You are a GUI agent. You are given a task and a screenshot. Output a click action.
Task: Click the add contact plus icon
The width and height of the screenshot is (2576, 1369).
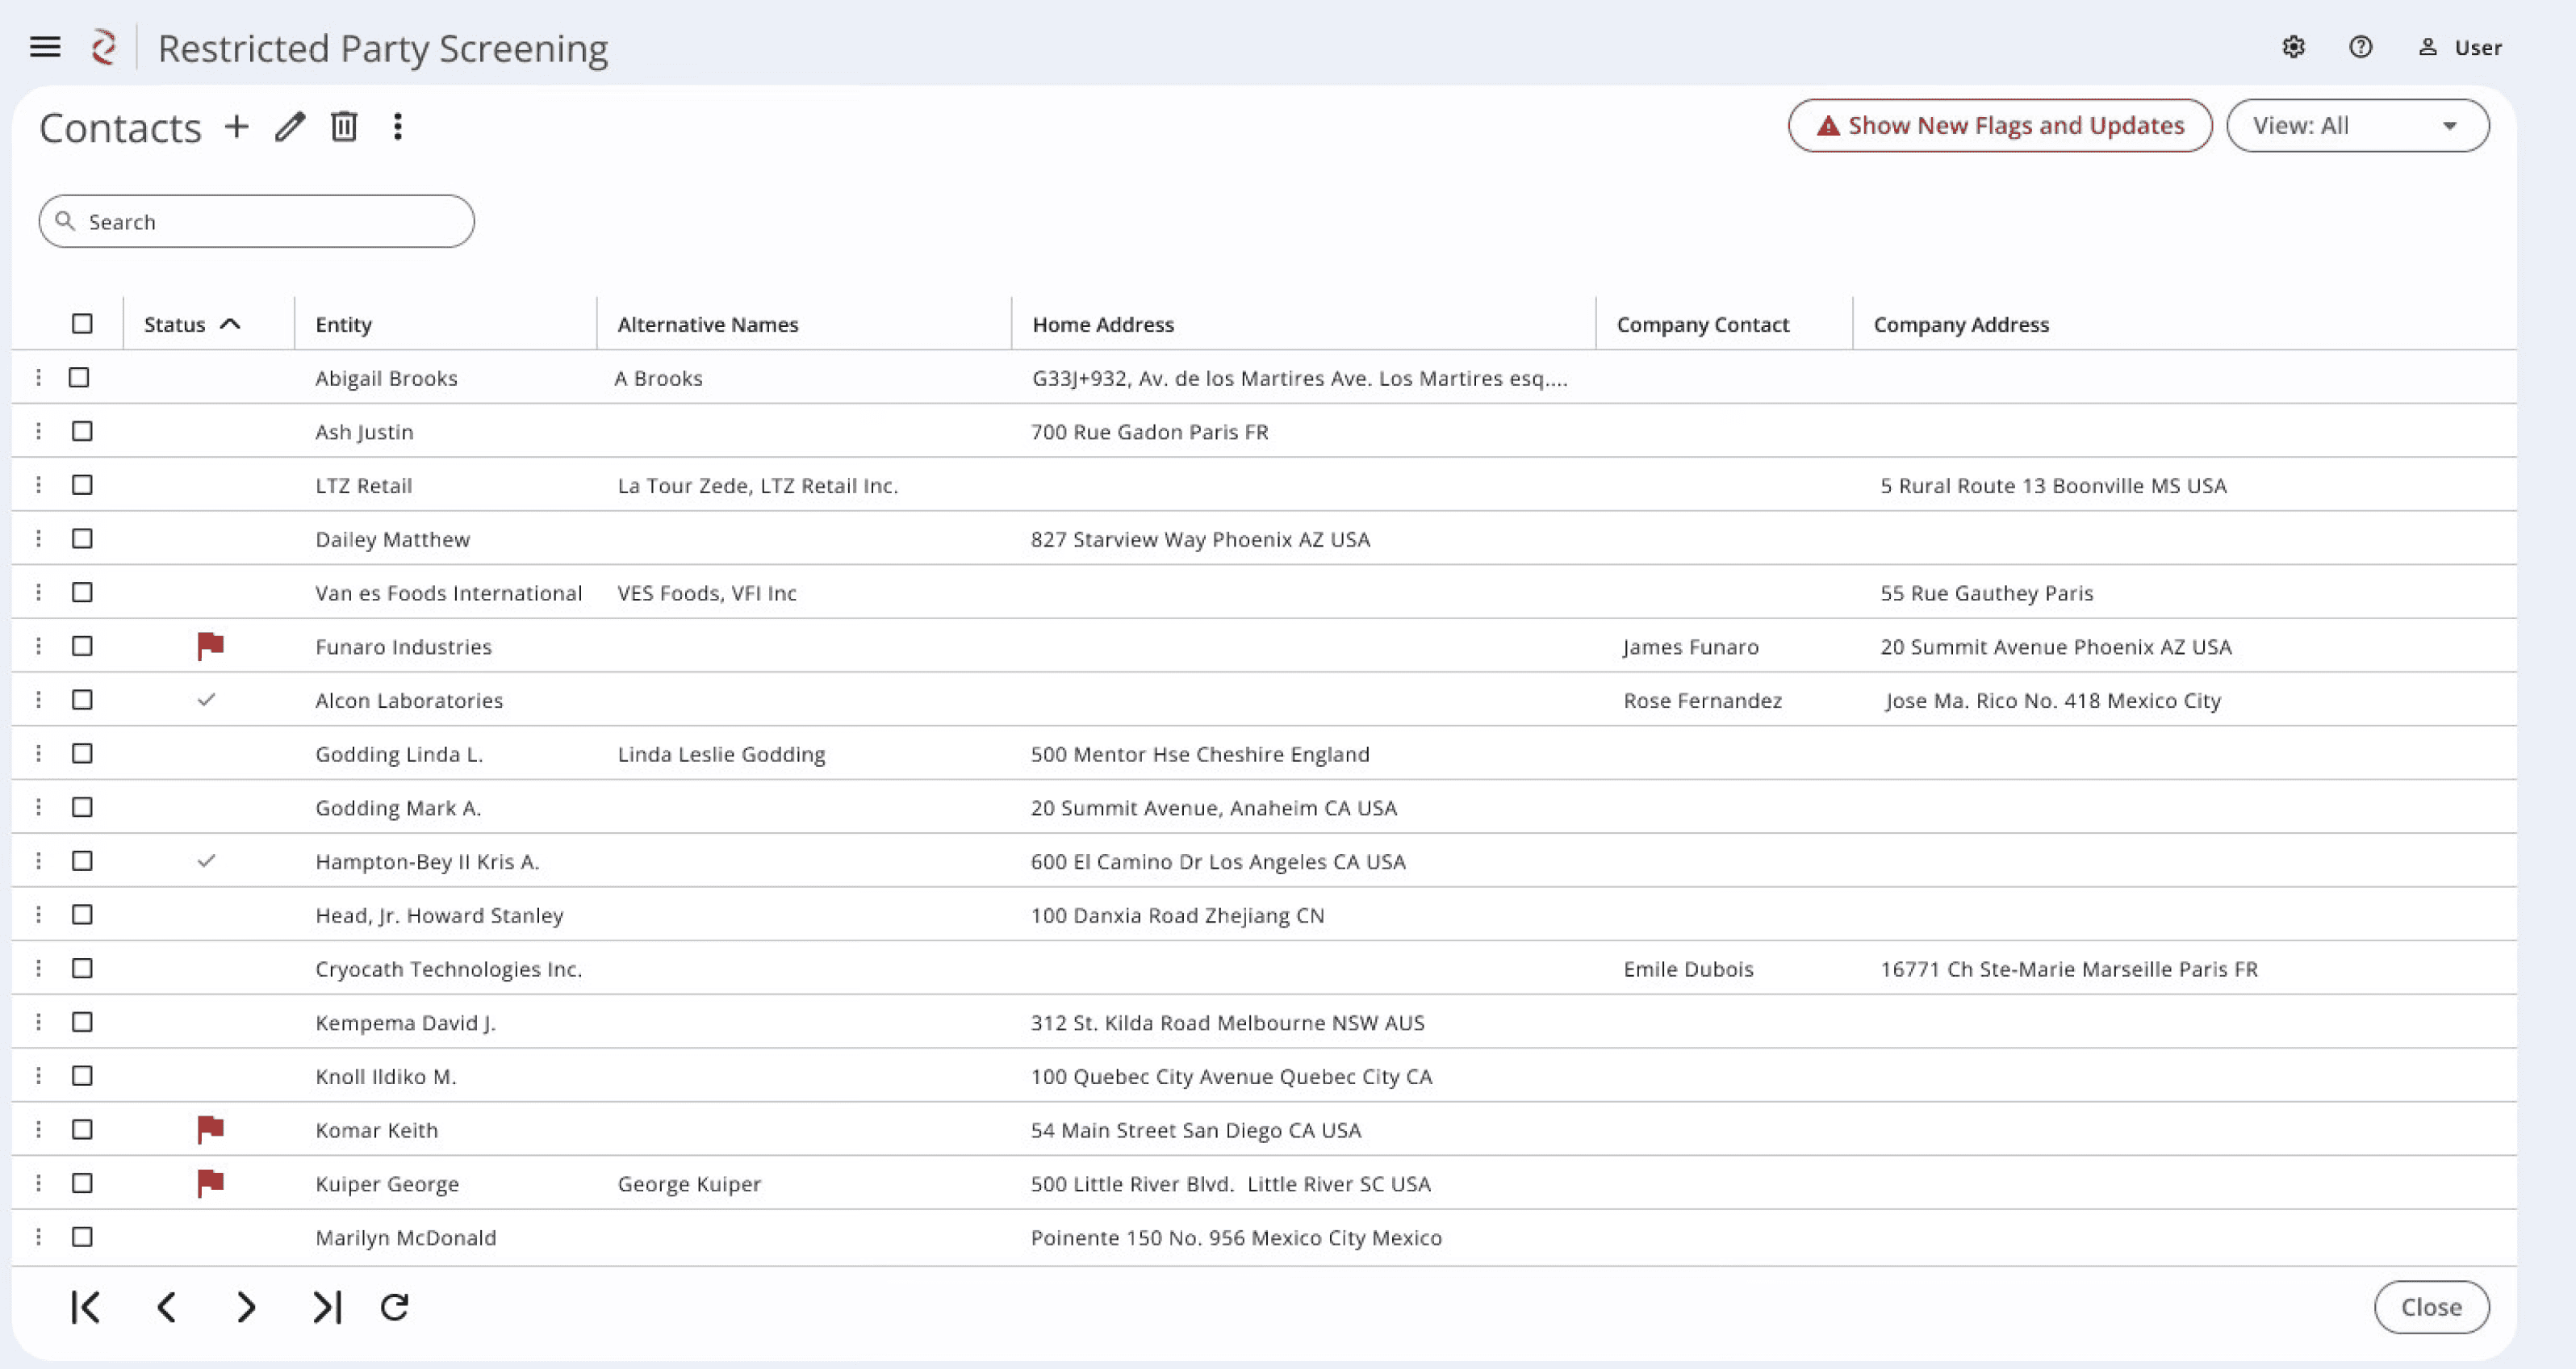pos(237,127)
